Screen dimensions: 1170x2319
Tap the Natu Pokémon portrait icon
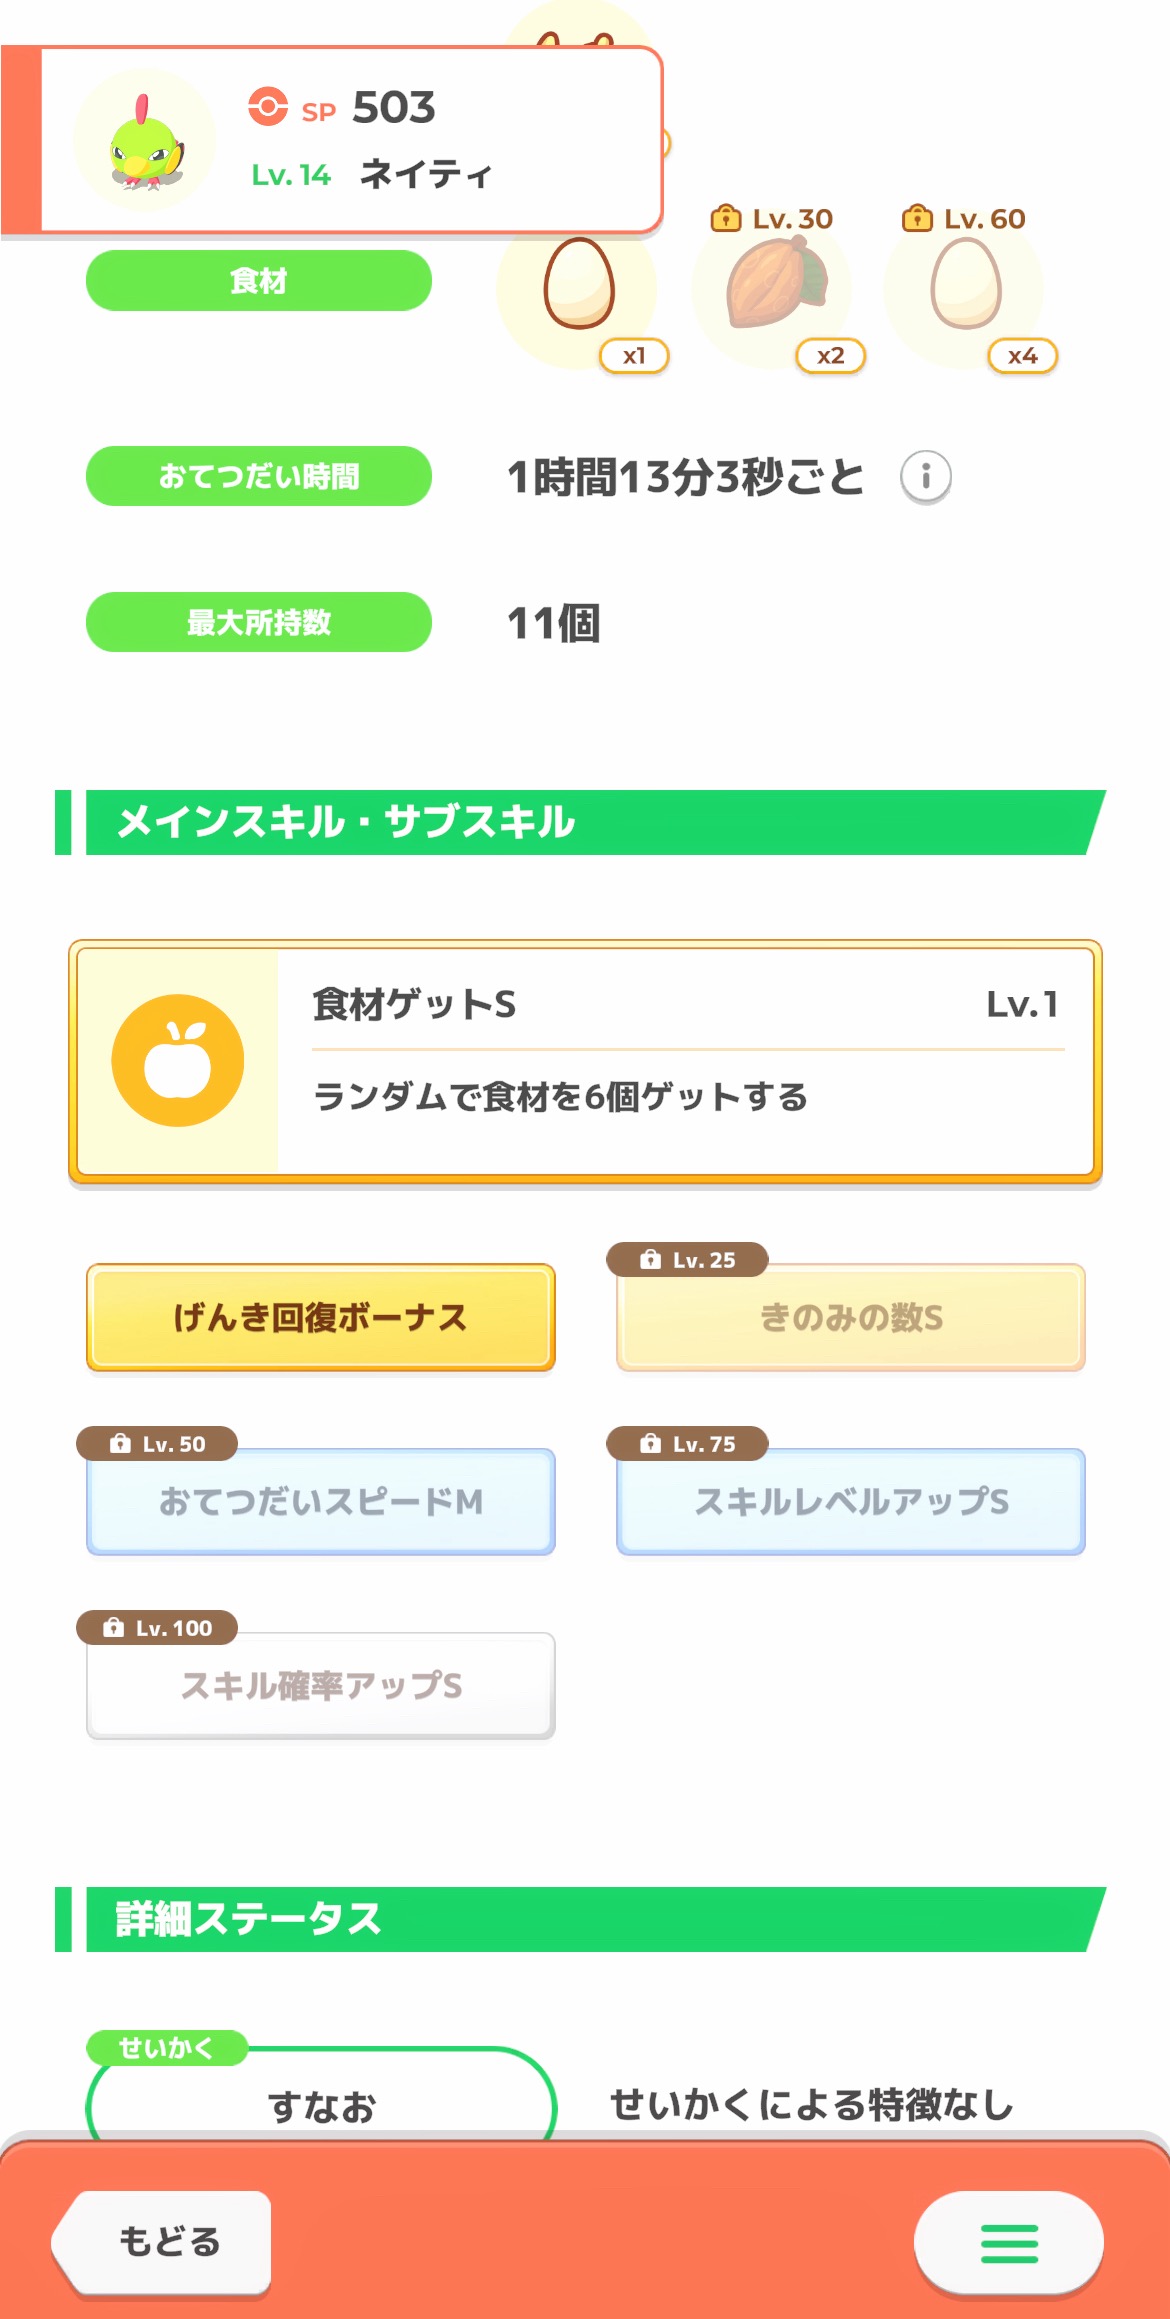pyautogui.click(x=146, y=140)
